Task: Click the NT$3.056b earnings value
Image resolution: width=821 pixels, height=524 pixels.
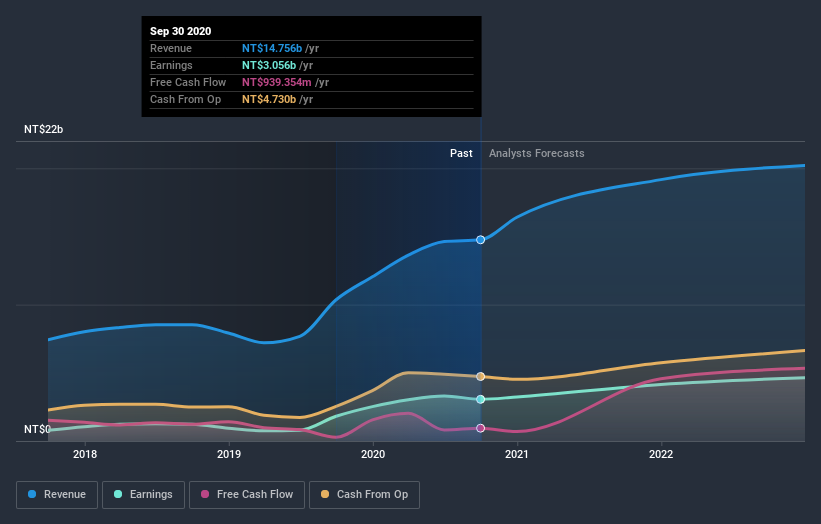Action: click(x=269, y=65)
